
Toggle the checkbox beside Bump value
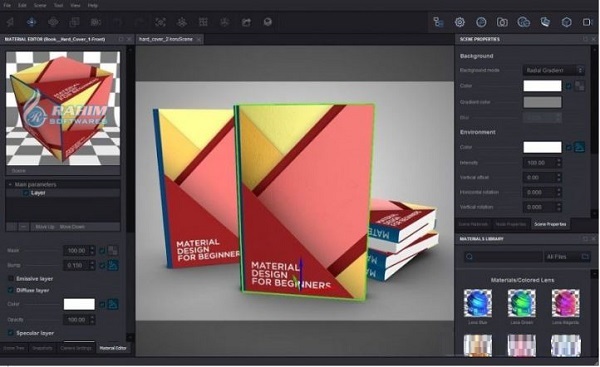102,265
